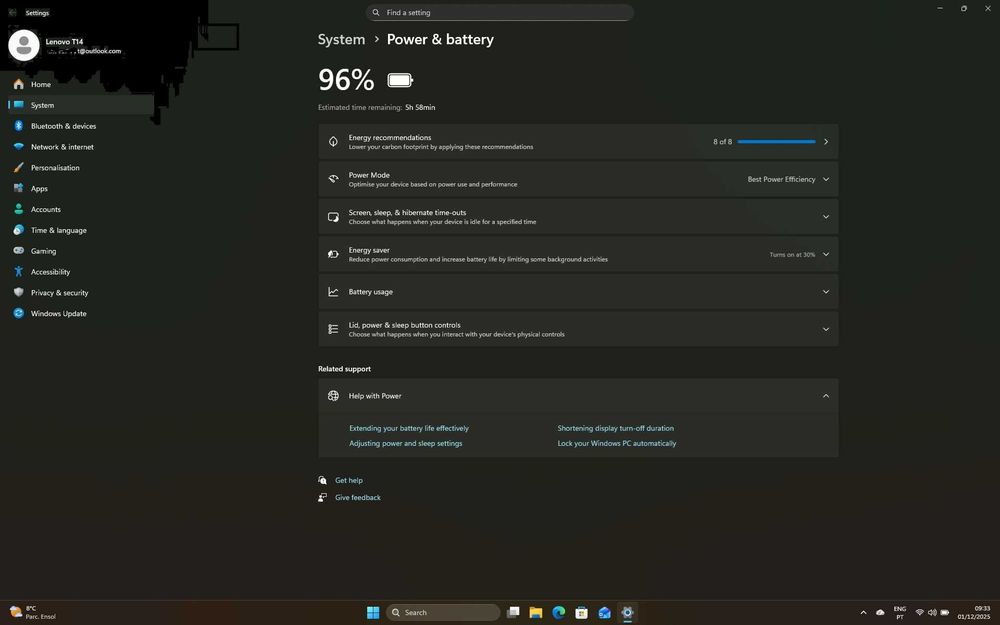This screenshot has height=625, width=1000.
Task: Expand Lid, power & sleep button controls
Action: [x=826, y=329]
